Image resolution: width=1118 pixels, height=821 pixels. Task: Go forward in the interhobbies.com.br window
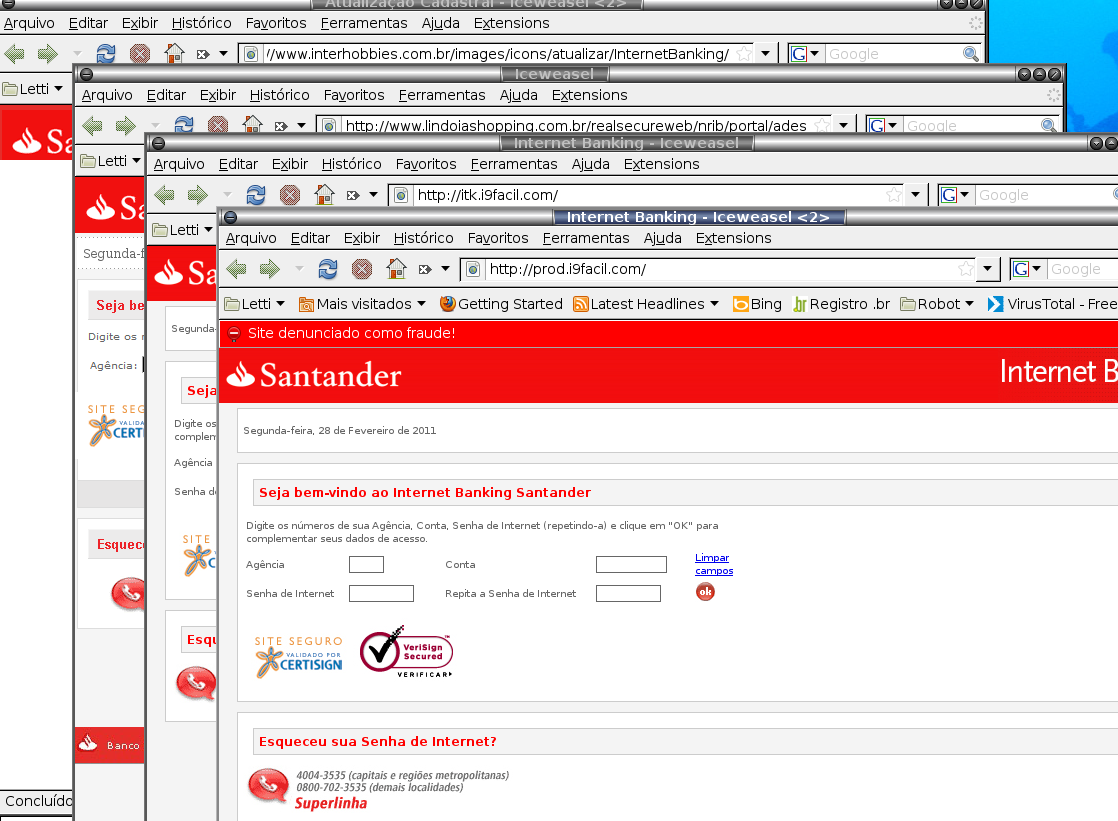[48, 53]
